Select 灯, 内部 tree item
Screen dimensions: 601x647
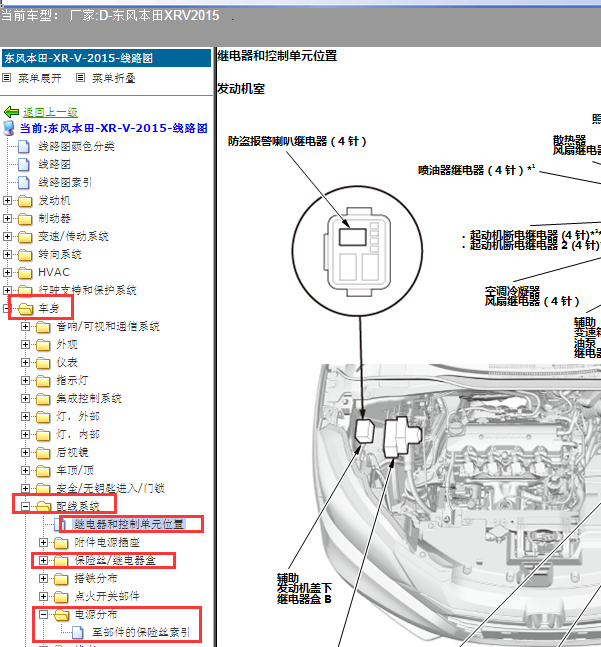78,434
